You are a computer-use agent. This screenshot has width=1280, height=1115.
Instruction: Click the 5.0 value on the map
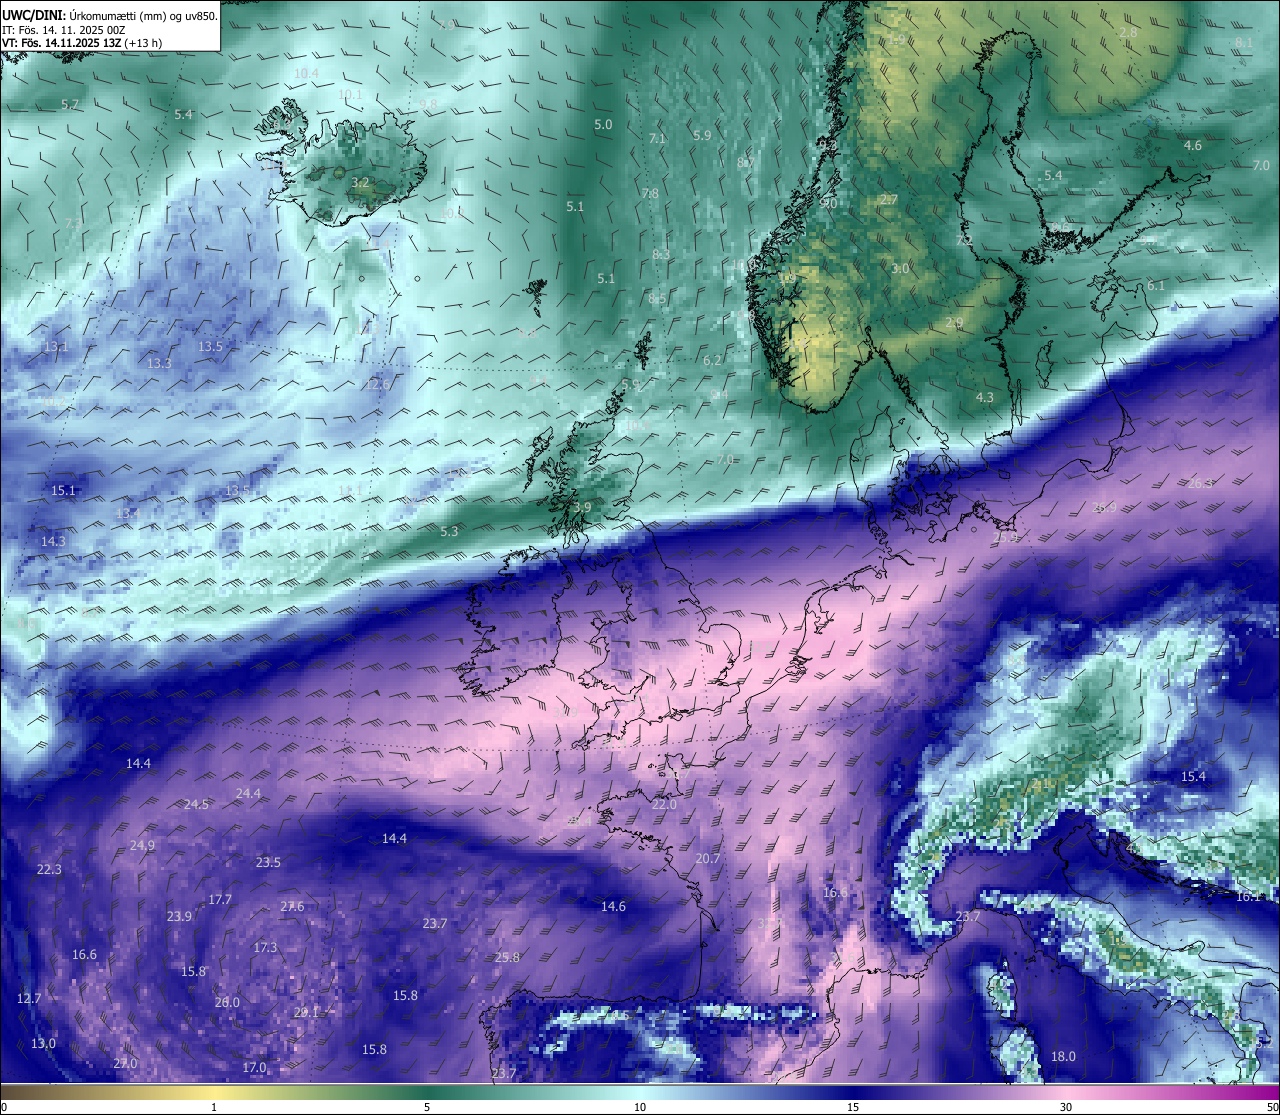[603, 125]
